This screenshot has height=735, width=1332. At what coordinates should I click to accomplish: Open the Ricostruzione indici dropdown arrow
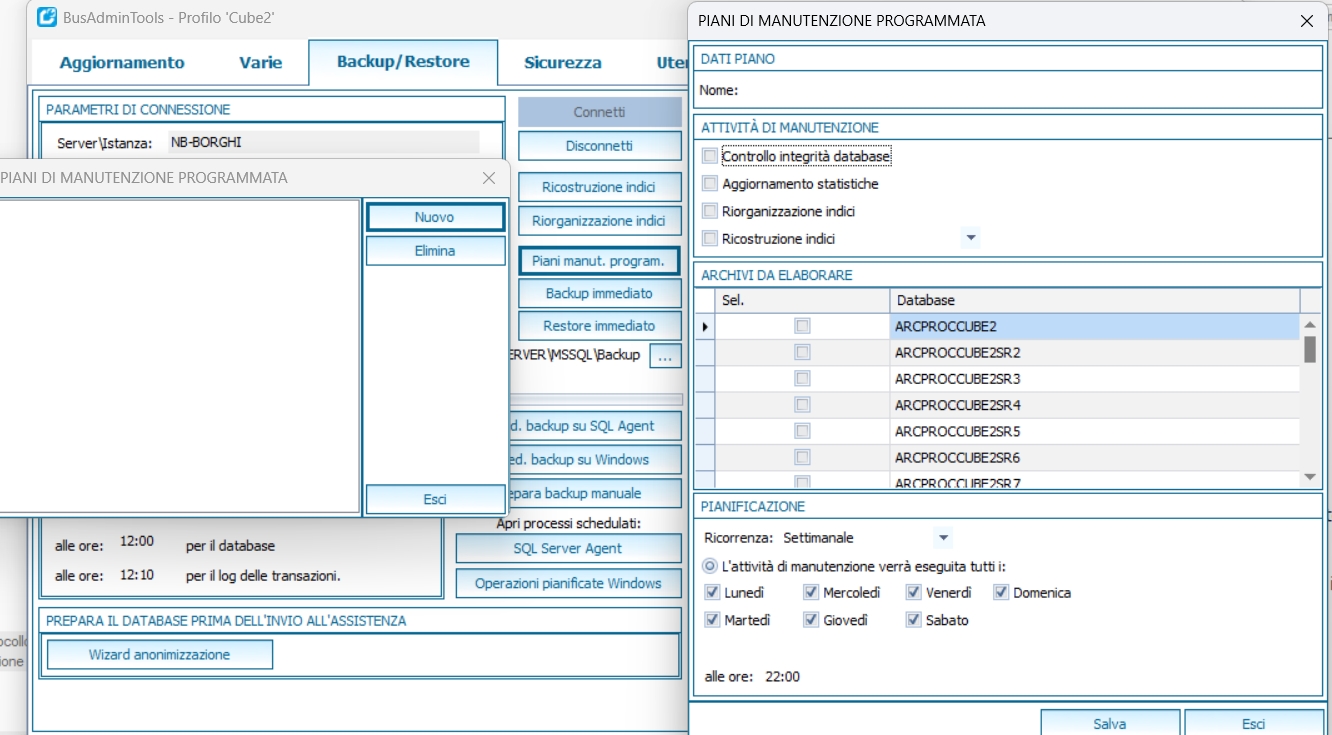[x=970, y=238]
